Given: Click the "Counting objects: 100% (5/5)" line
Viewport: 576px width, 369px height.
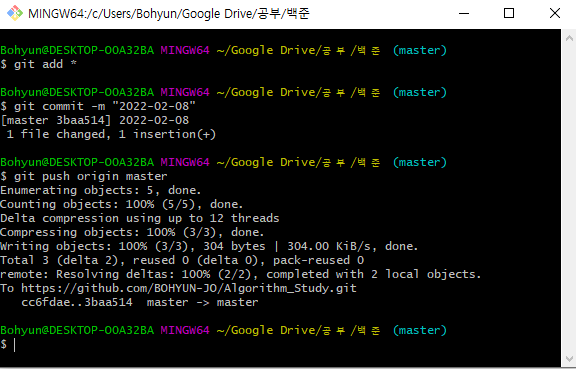Looking at the screenshot, I should (x=122, y=204).
